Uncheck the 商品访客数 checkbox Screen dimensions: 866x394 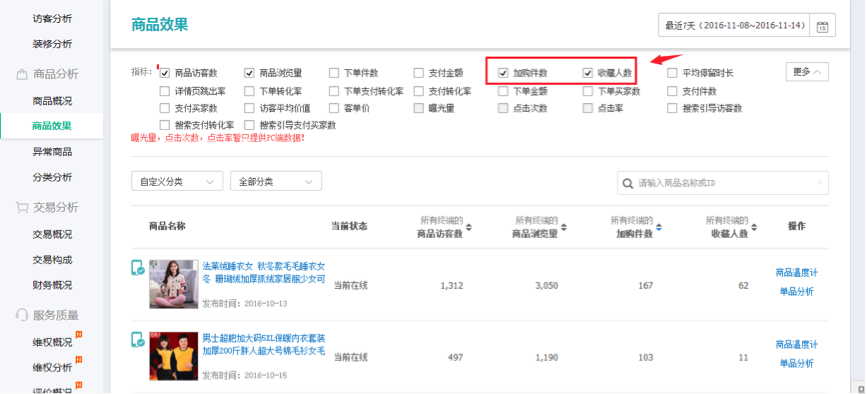[165, 73]
